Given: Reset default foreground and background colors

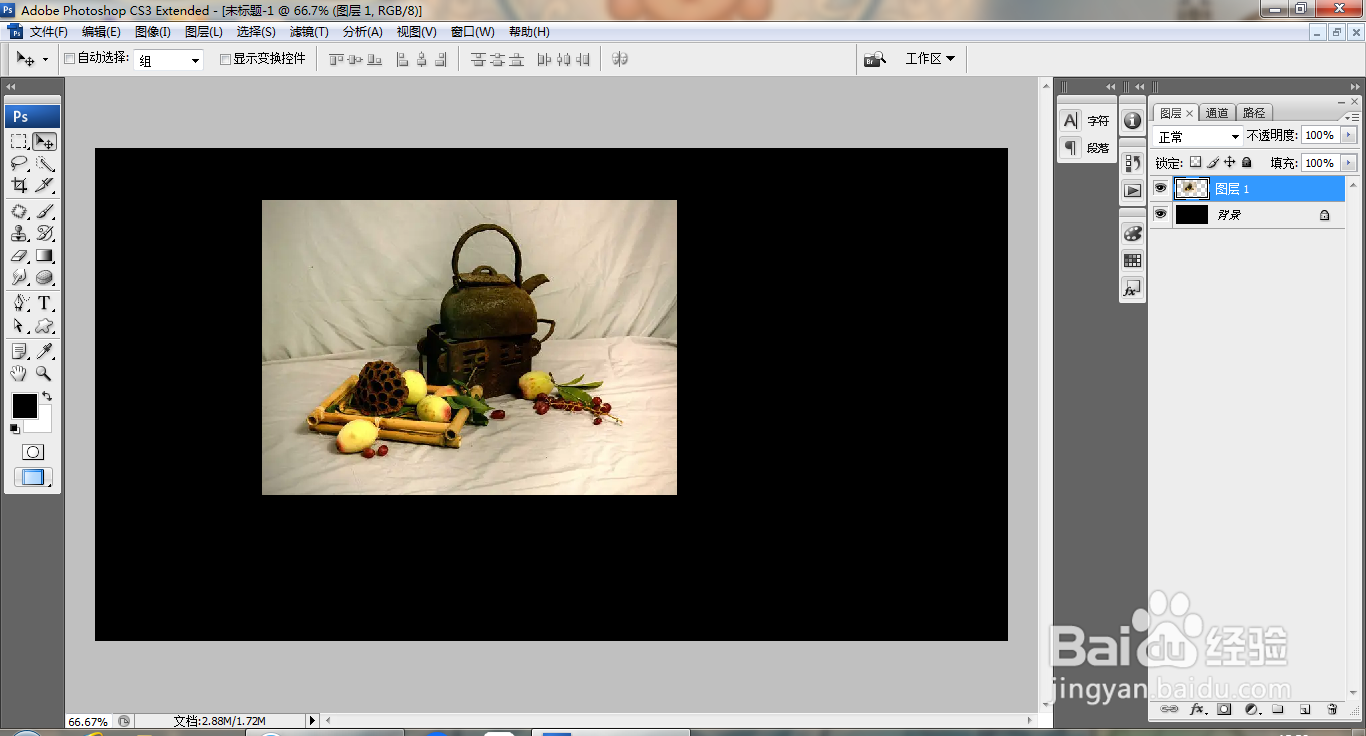Looking at the screenshot, I should click(x=15, y=429).
